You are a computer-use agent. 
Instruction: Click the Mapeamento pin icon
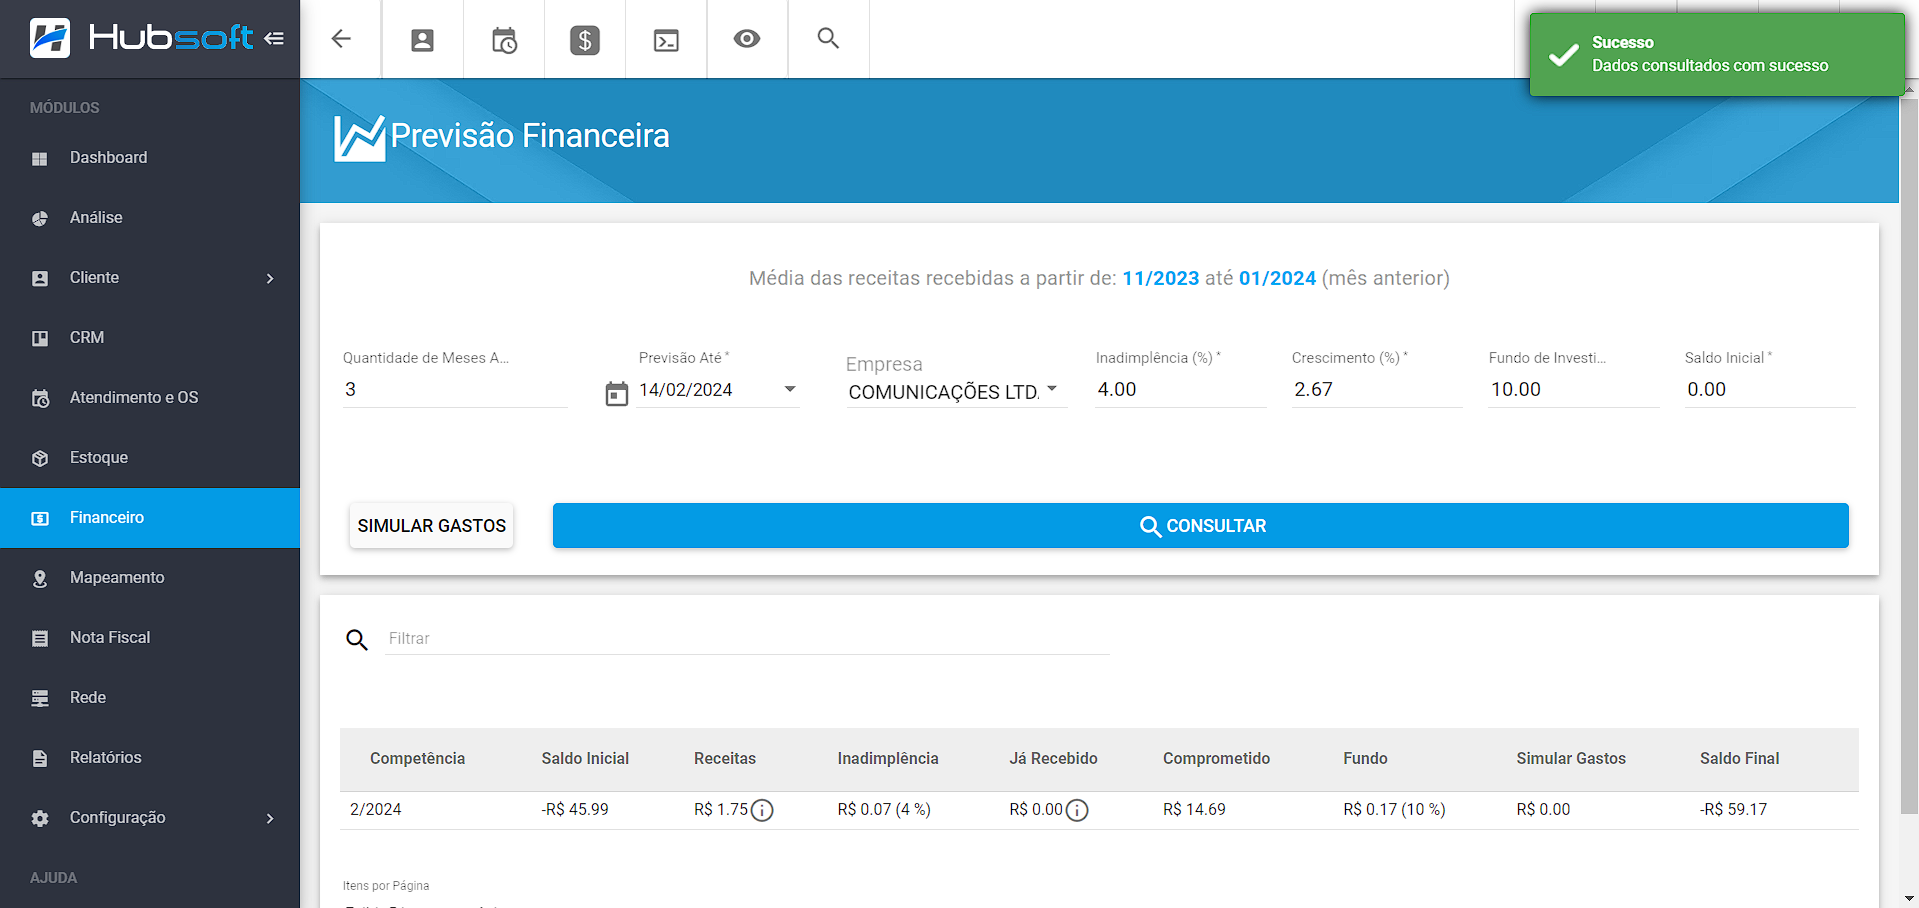(x=40, y=578)
